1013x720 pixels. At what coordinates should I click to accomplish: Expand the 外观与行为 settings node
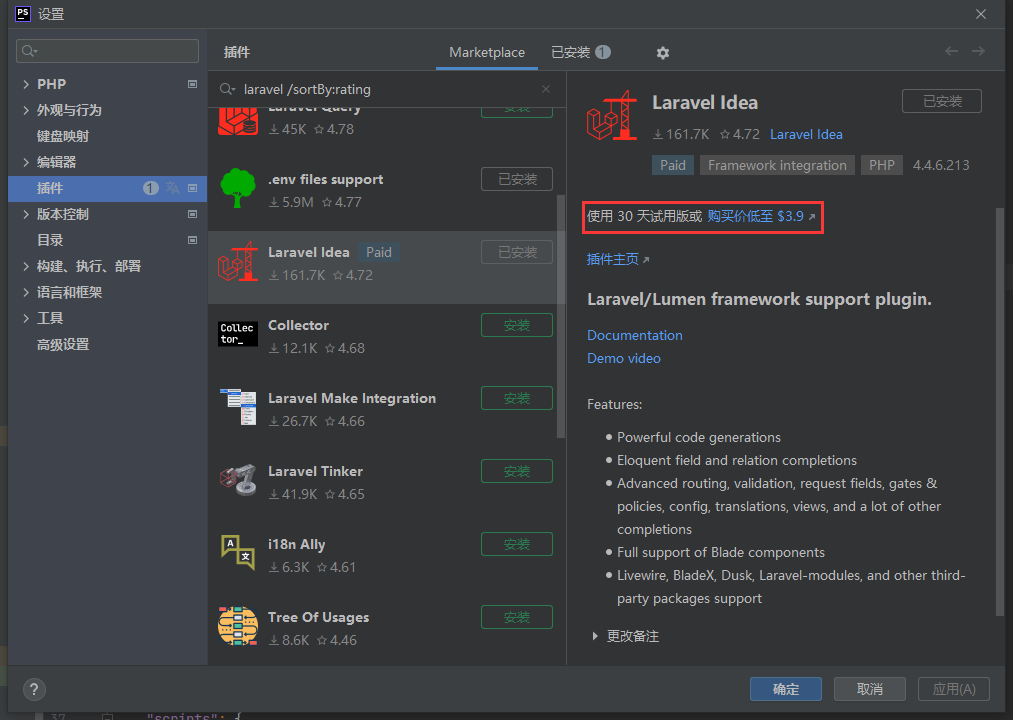click(x=26, y=110)
